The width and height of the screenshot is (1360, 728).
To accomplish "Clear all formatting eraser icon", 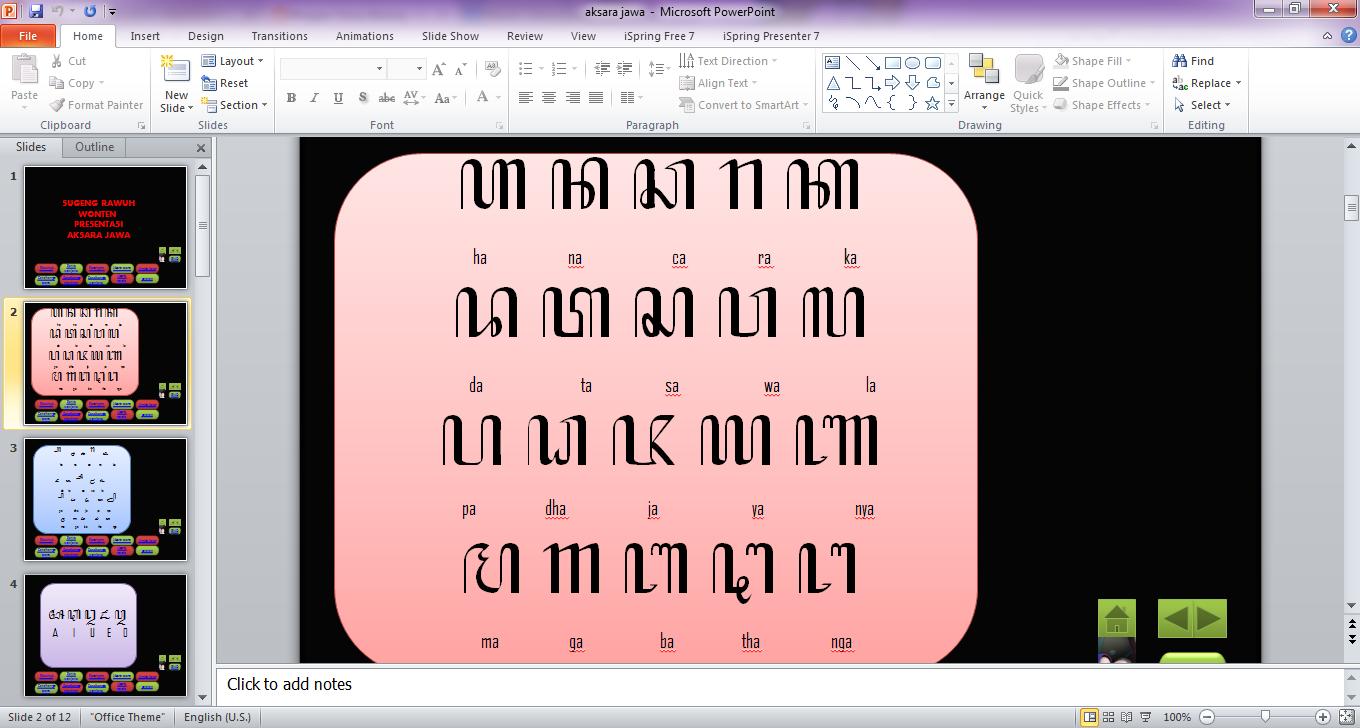I will (x=492, y=69).
